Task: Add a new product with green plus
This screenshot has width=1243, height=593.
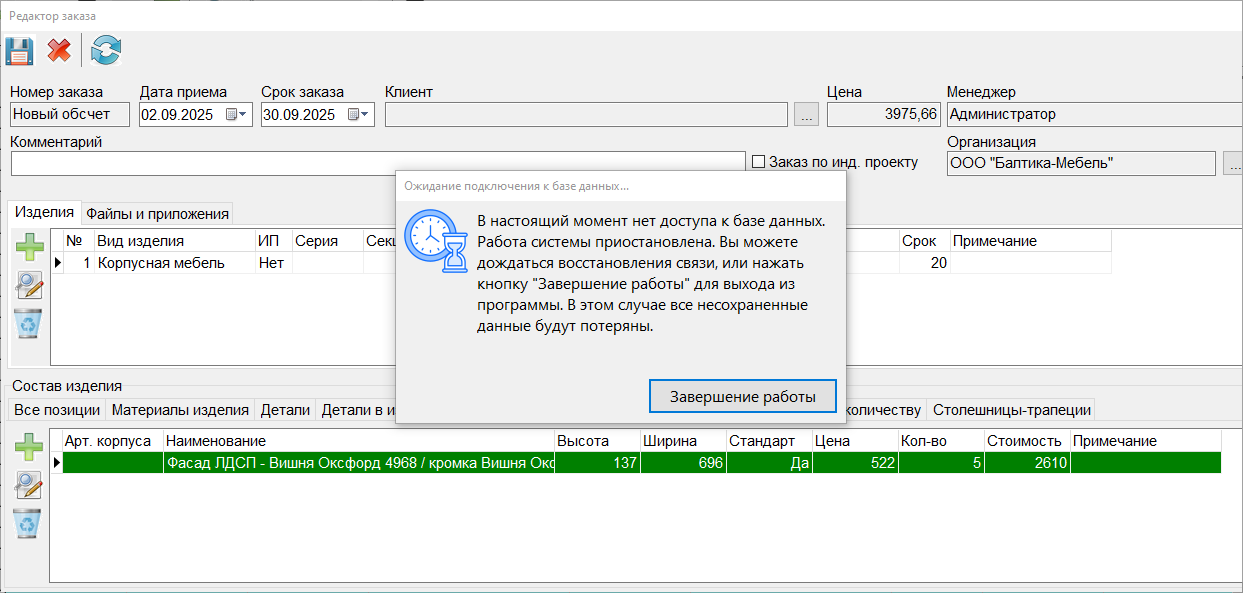Action: pyautogui.click(x=29, y=247)
